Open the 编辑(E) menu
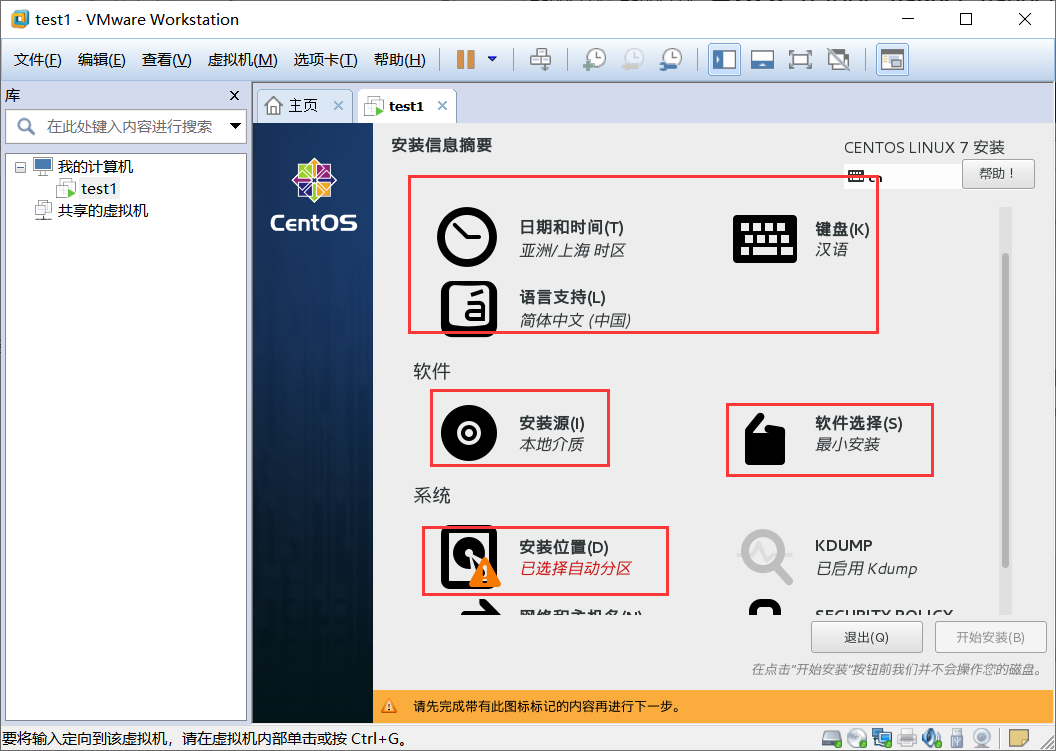Viewport: 1056px width, 751px height. pyautogui.click(x=102, y=60)
